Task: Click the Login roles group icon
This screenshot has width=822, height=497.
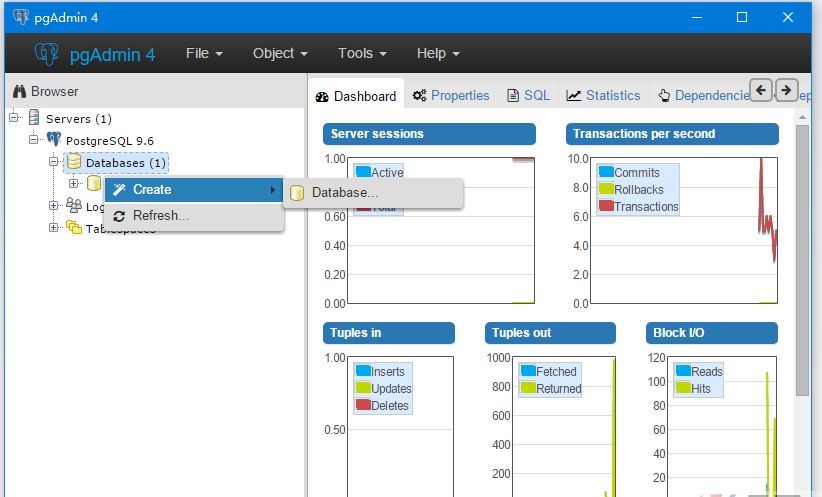Action: 74,205
